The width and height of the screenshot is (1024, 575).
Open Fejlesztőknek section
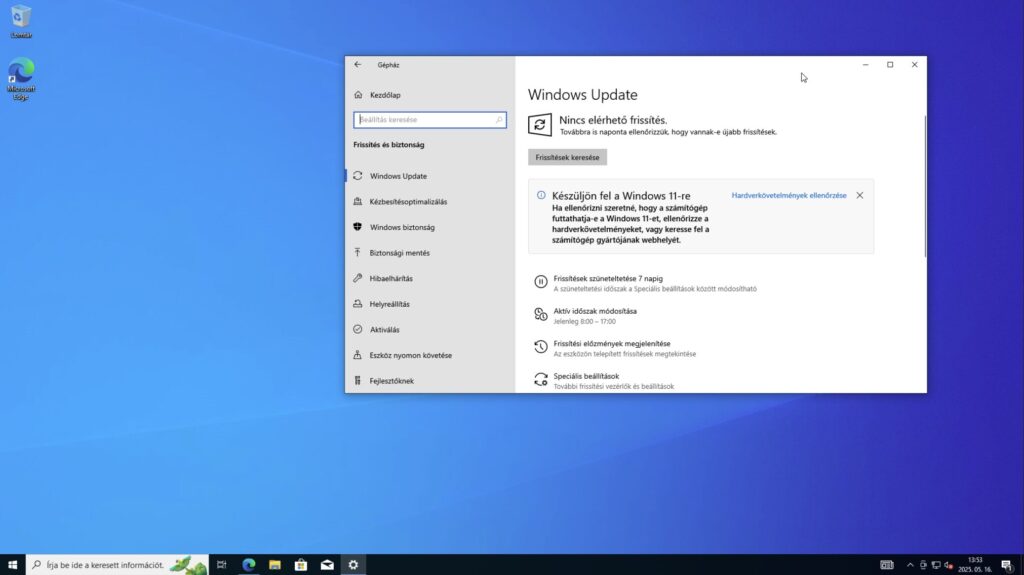tap(391, 380)
